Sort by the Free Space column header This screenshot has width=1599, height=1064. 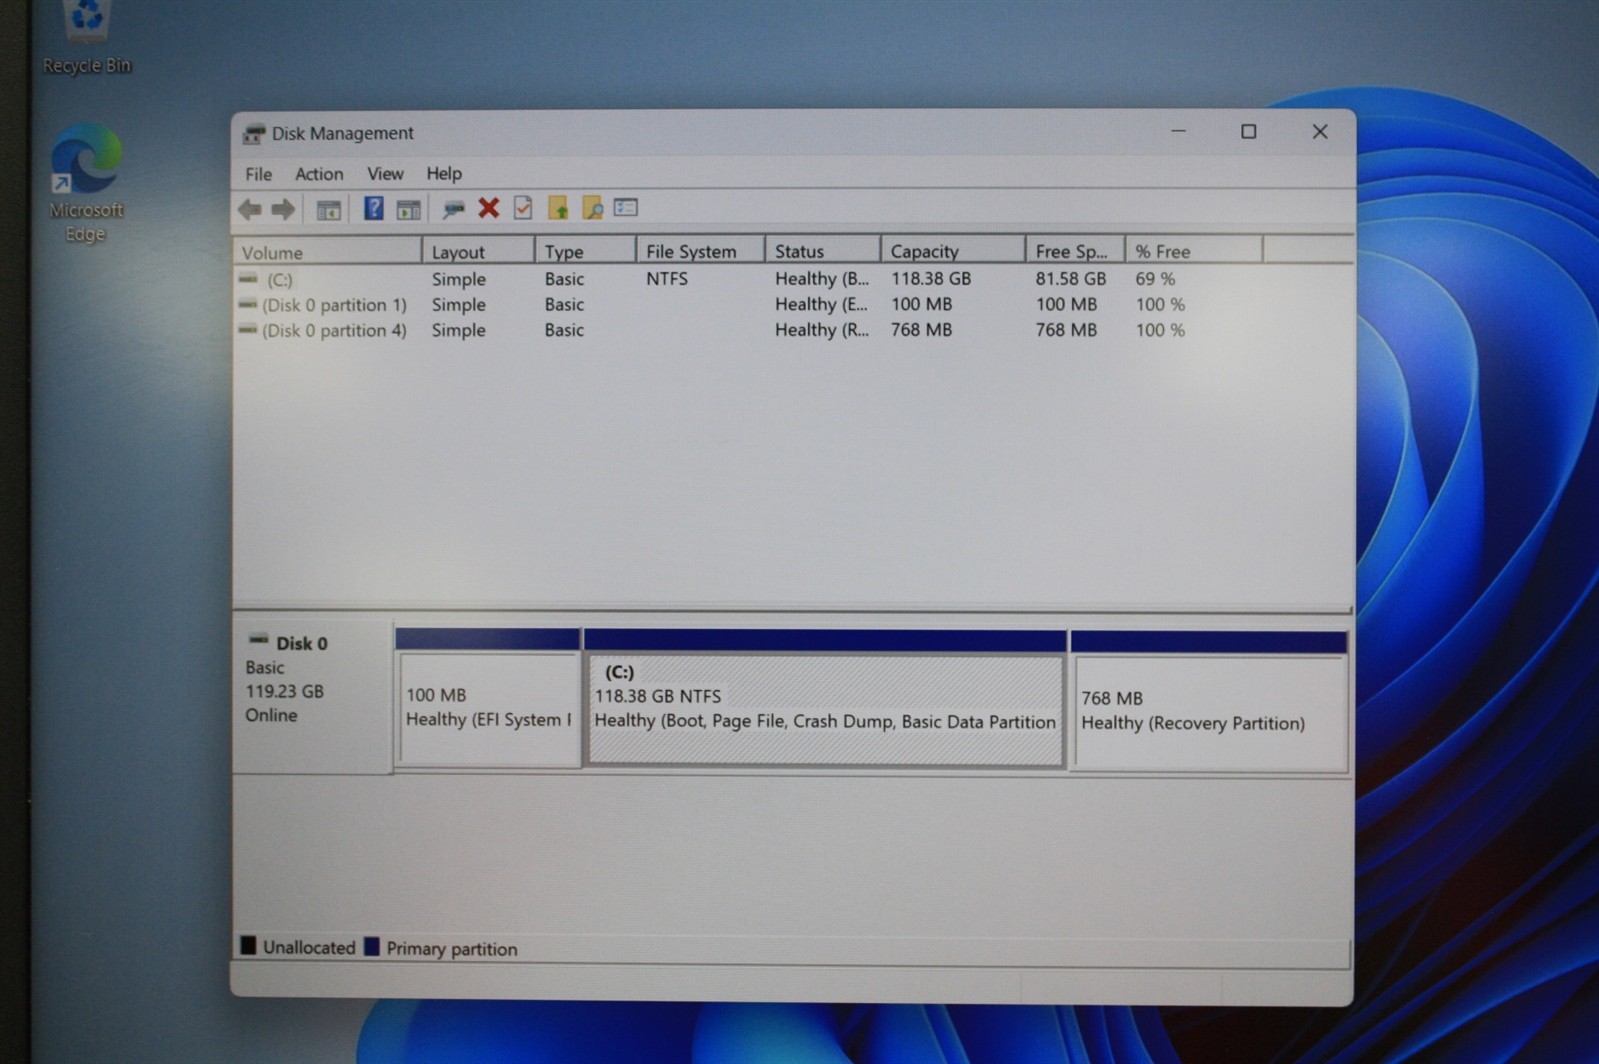pos(1075,252)
